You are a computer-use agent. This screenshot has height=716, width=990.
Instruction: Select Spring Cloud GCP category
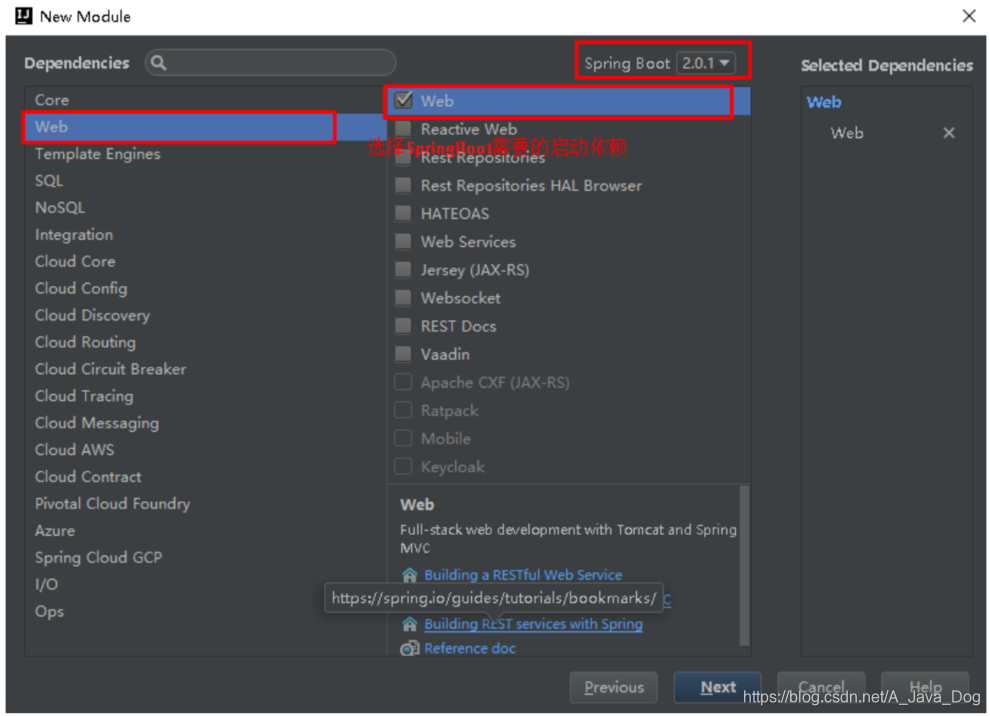tap(205, 558)
